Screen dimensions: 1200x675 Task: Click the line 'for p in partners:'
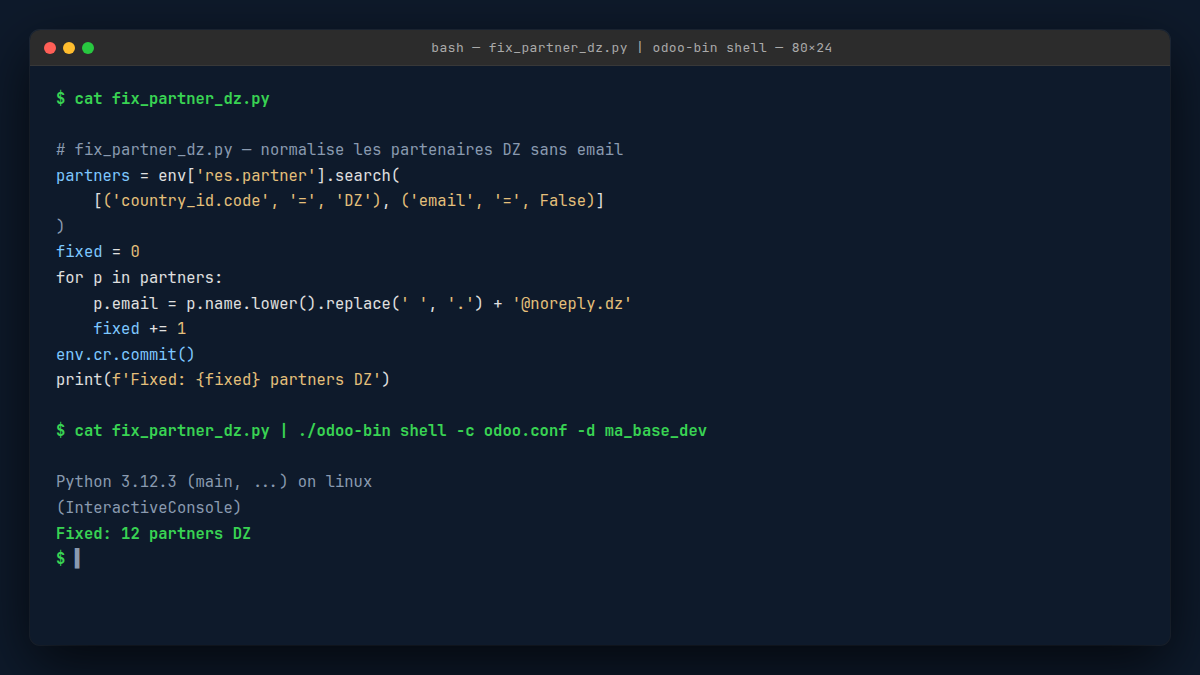click(140, 278)
